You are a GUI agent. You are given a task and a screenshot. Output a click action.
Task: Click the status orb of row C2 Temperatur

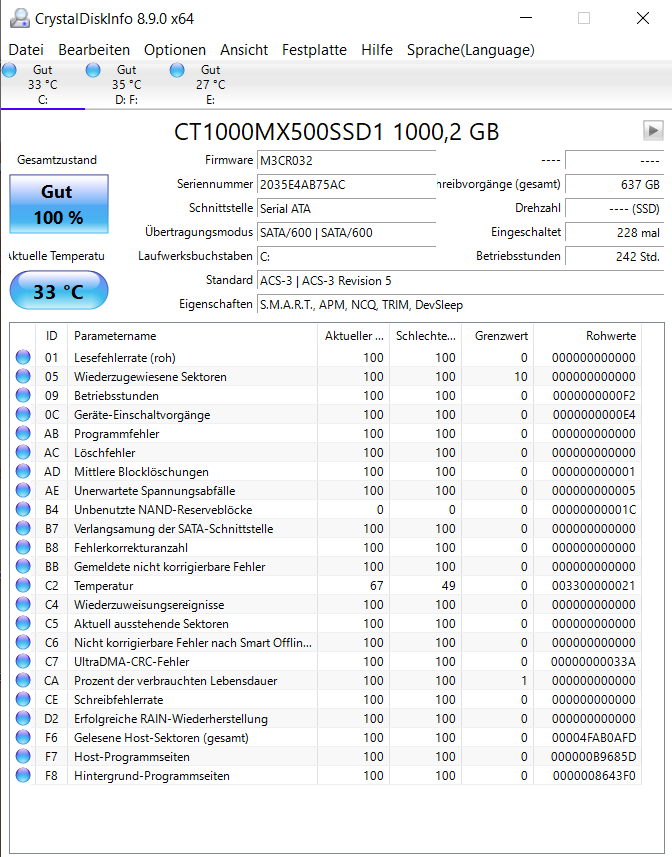coord(23,585)
